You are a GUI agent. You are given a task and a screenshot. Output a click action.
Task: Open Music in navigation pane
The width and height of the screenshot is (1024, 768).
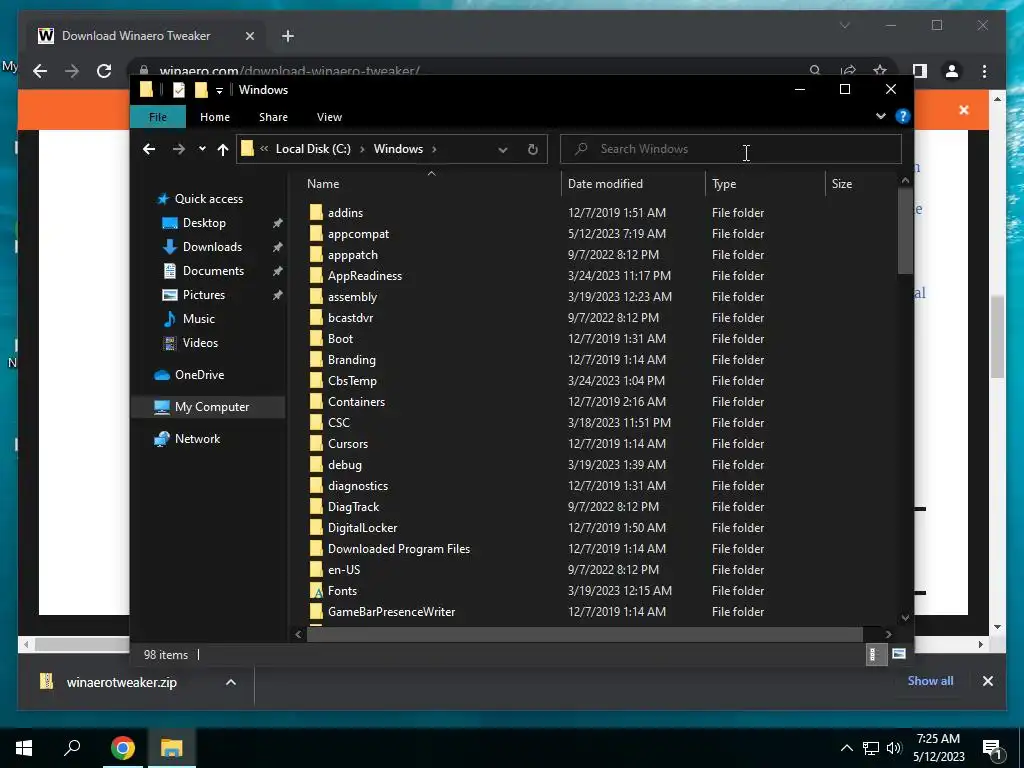[199, 319]
